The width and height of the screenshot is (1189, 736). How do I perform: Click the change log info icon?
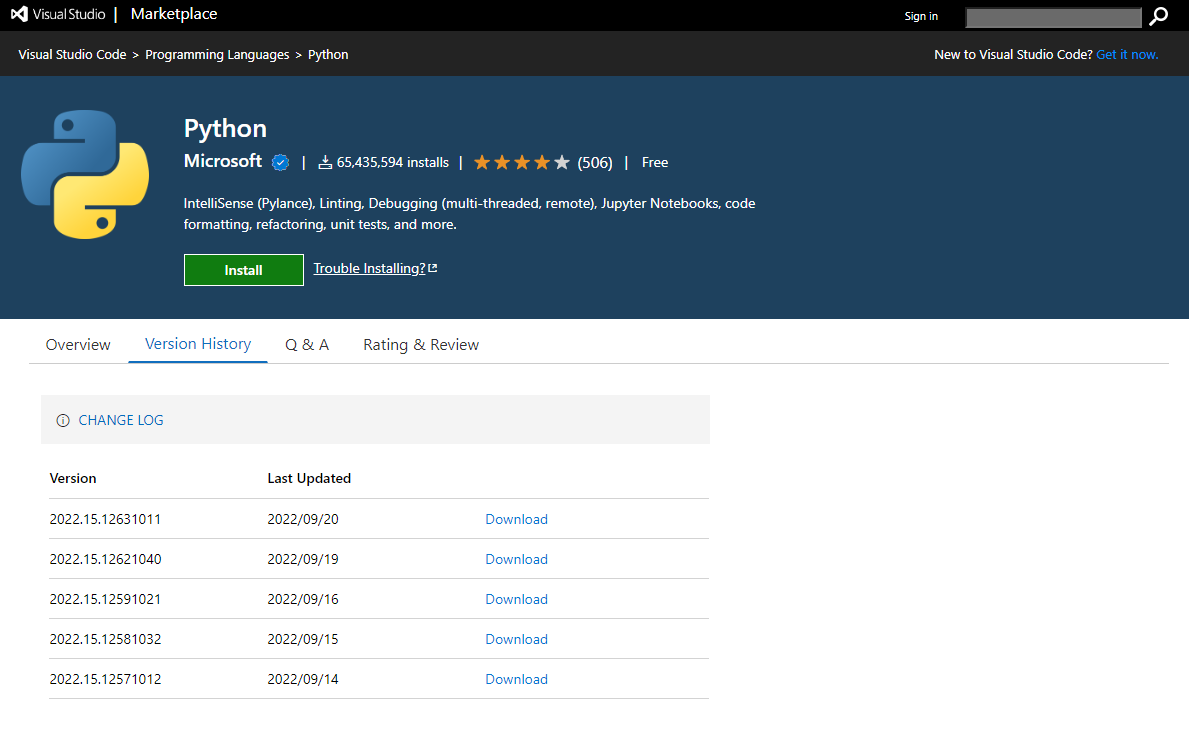(x=63, y=421)
